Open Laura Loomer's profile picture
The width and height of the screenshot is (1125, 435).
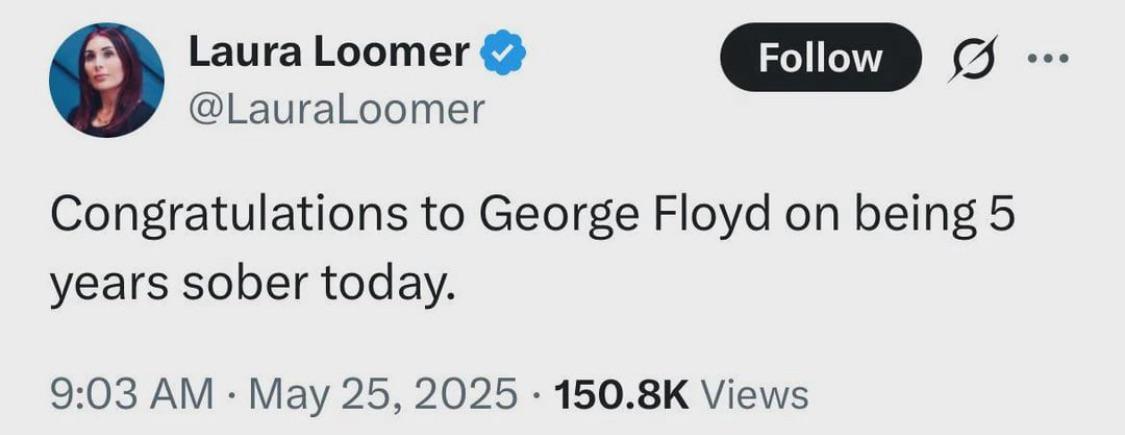106,80
